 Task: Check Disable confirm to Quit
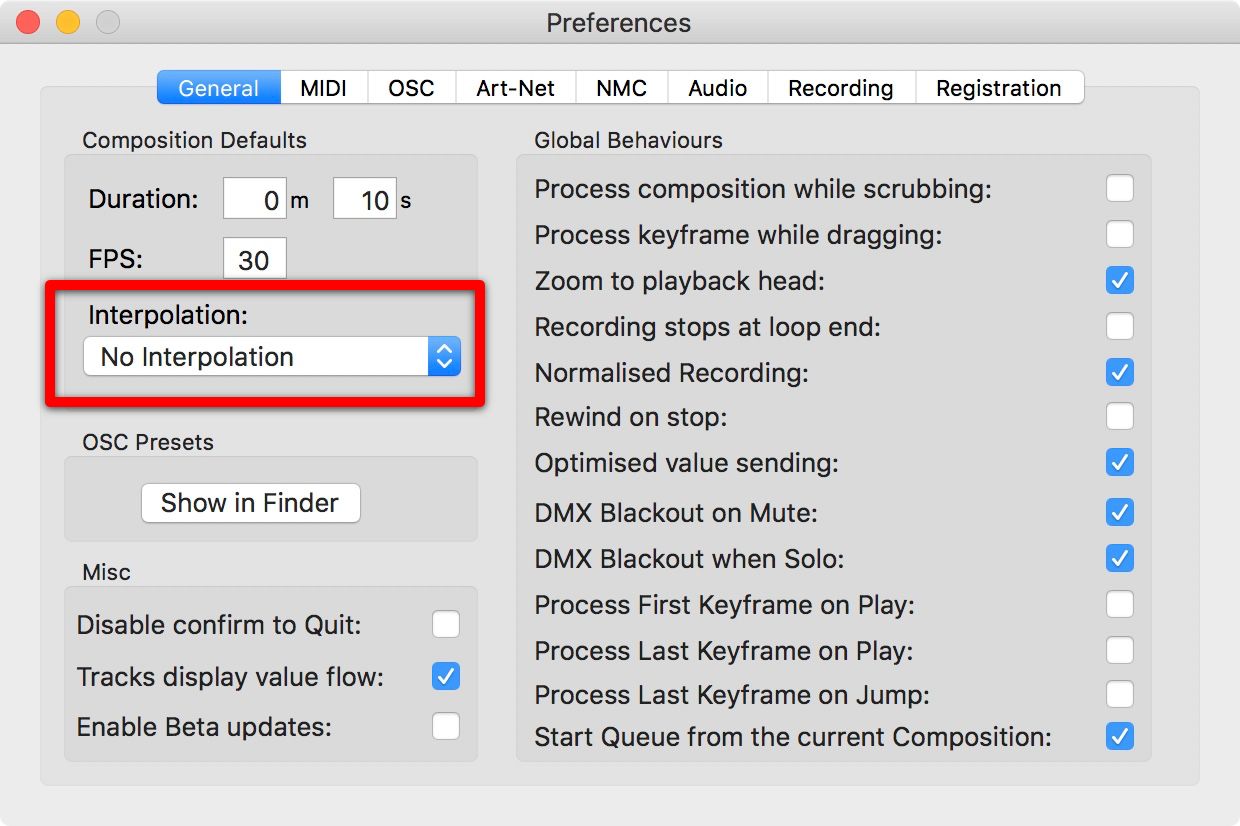pyautogui.click(x=446, y=625)
